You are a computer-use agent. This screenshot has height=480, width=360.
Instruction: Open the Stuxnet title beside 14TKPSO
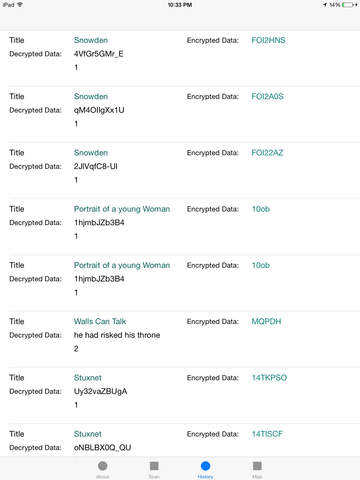[88, 378]
